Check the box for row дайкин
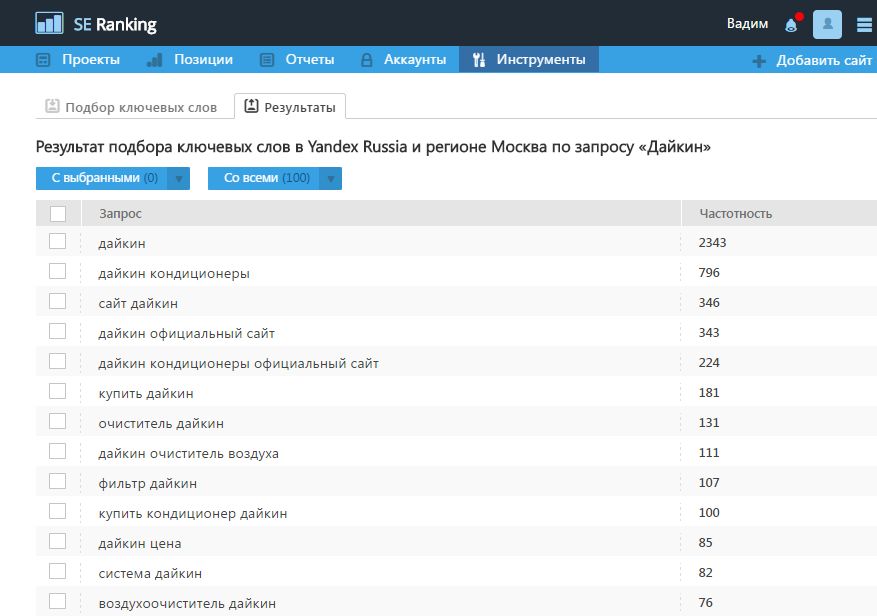The height and width of the screenshot is (616, 877). (x=58, y=241)
